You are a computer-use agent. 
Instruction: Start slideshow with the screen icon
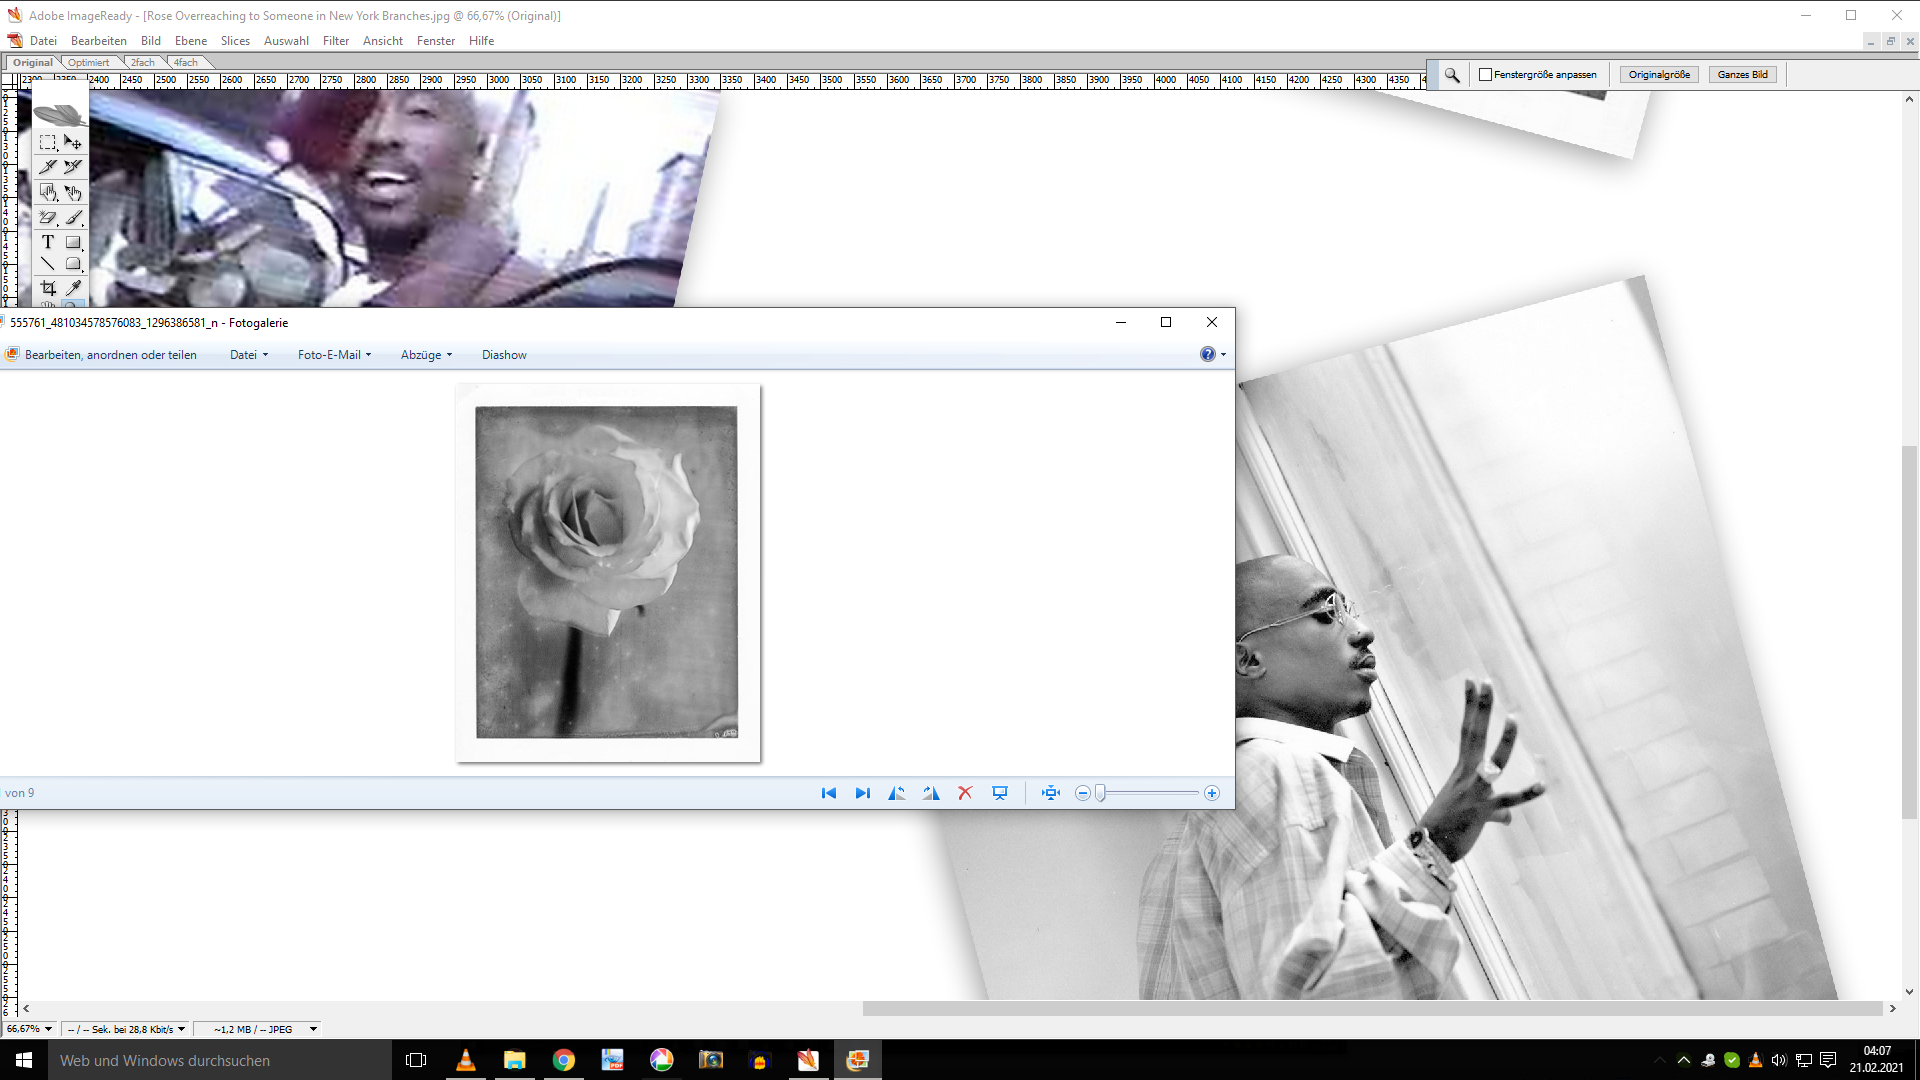pos(1000,793)
